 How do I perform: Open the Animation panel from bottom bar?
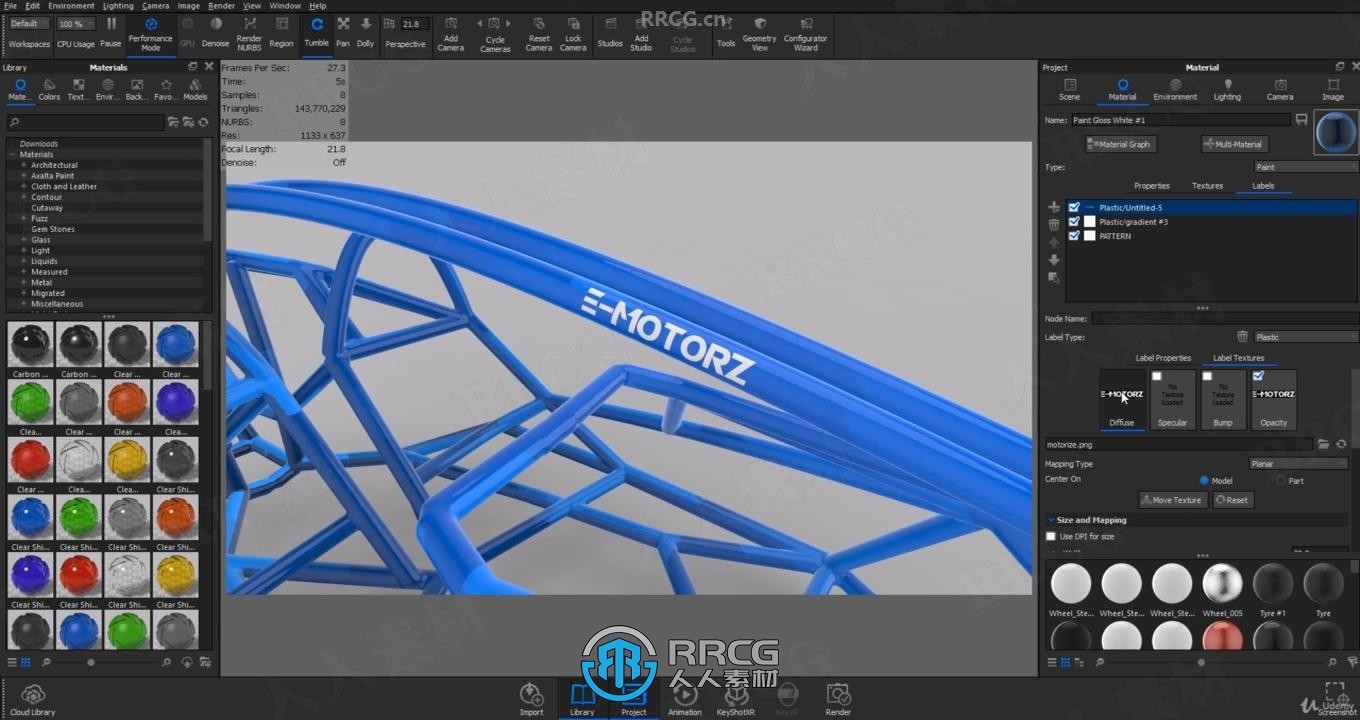pos(685,699)
